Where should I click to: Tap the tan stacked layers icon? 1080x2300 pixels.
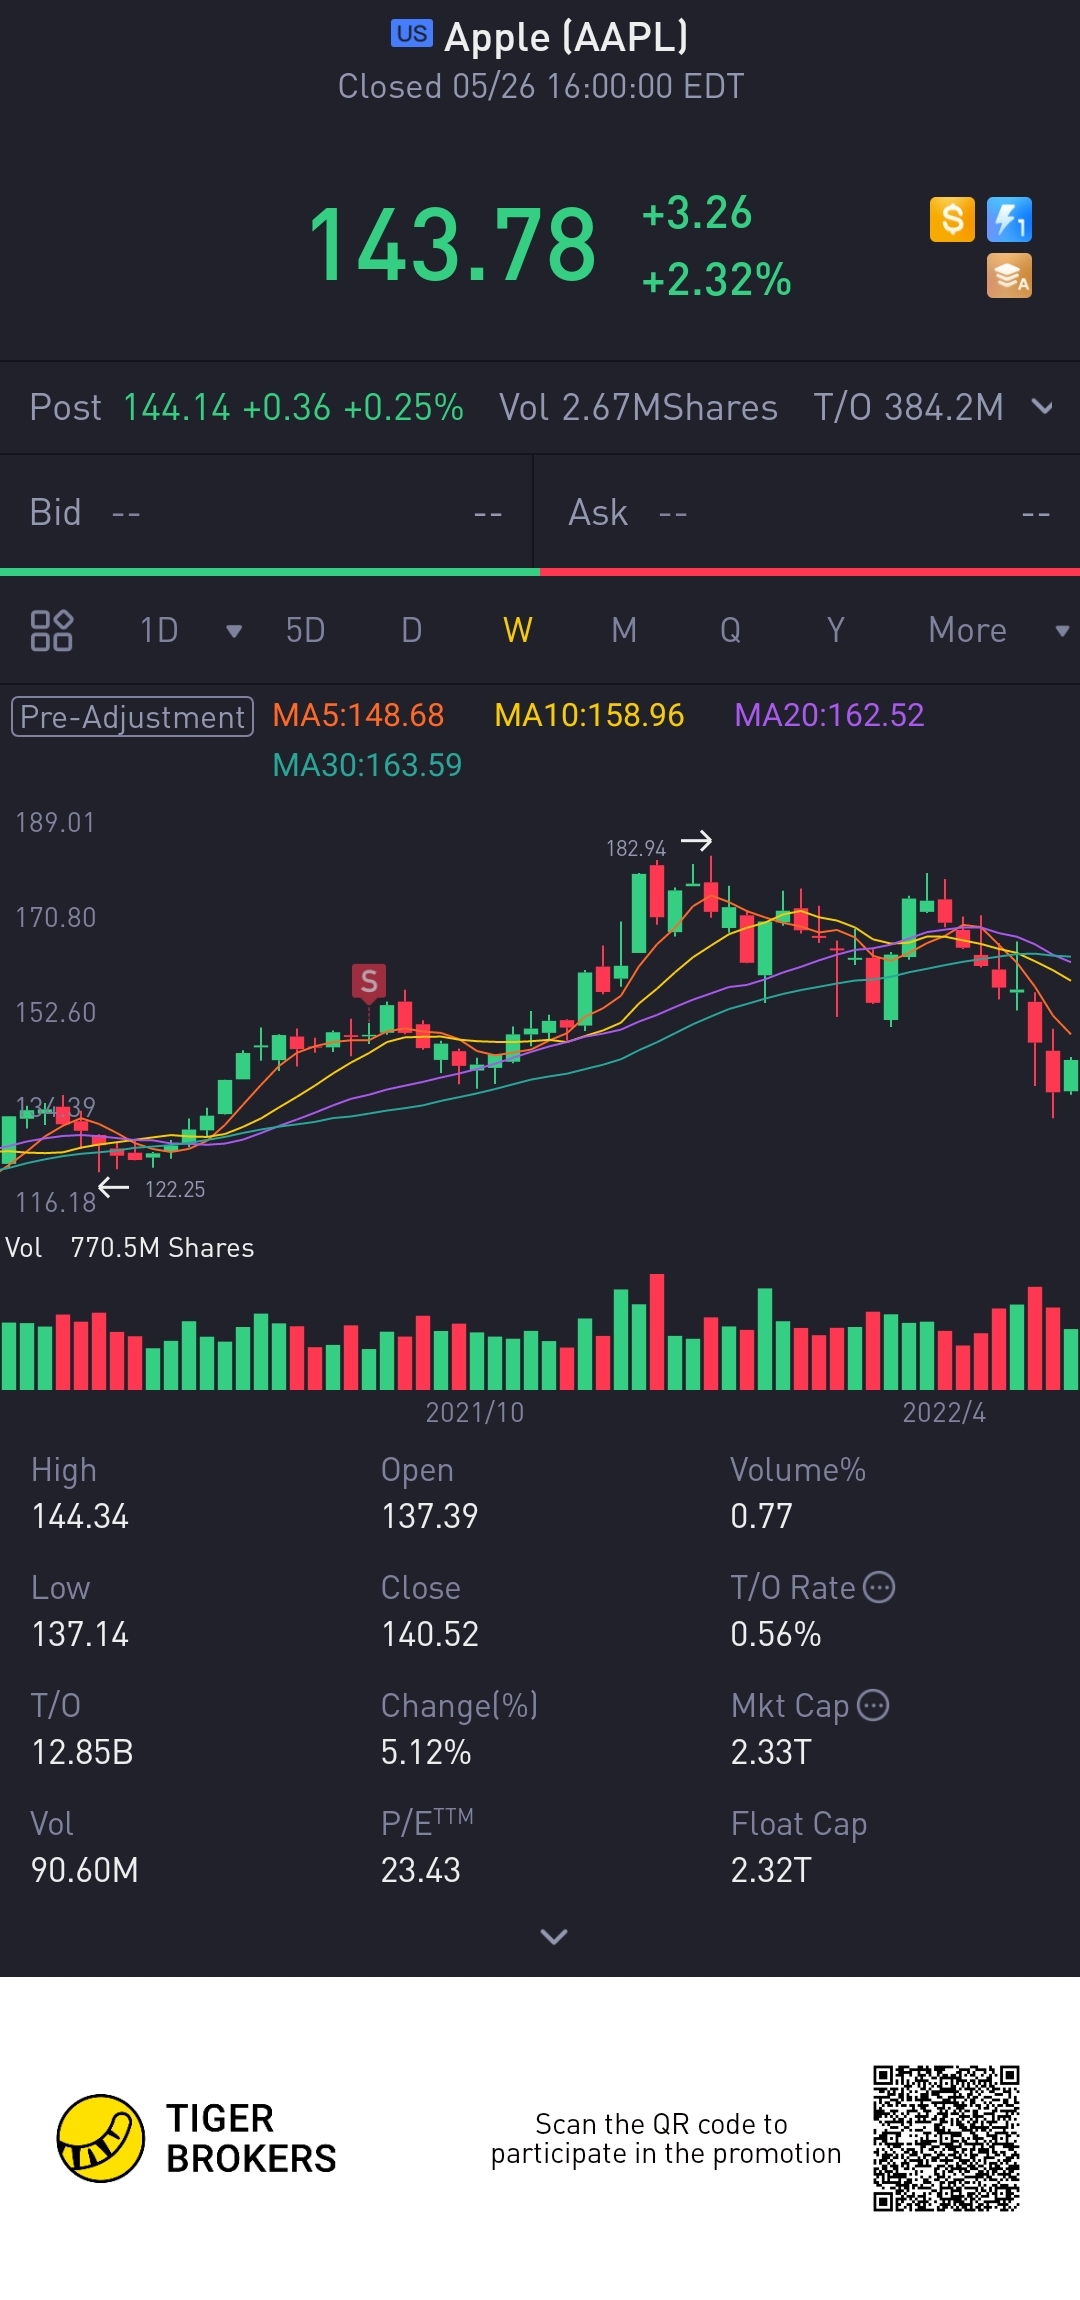(x=1009, y=276)
